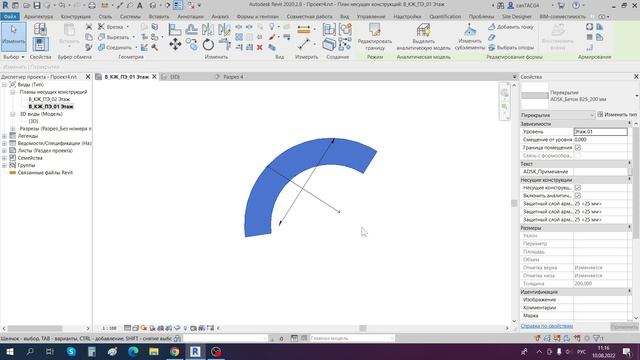The height and width of the screenshot is (360, 640).
Task: Click Изменить тип button in Properties
Action: [x=617, y=115]
